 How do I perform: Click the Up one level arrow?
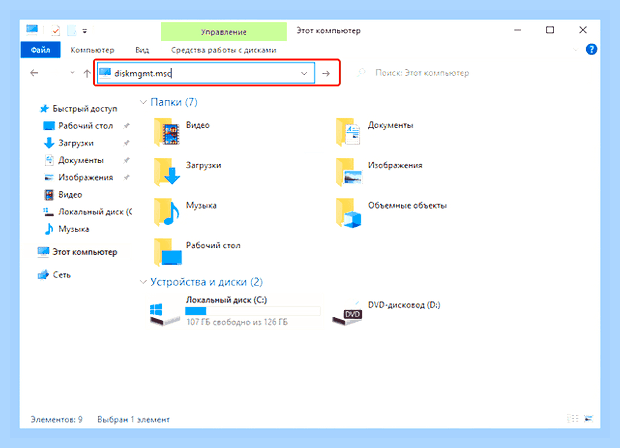coord(87,73)
